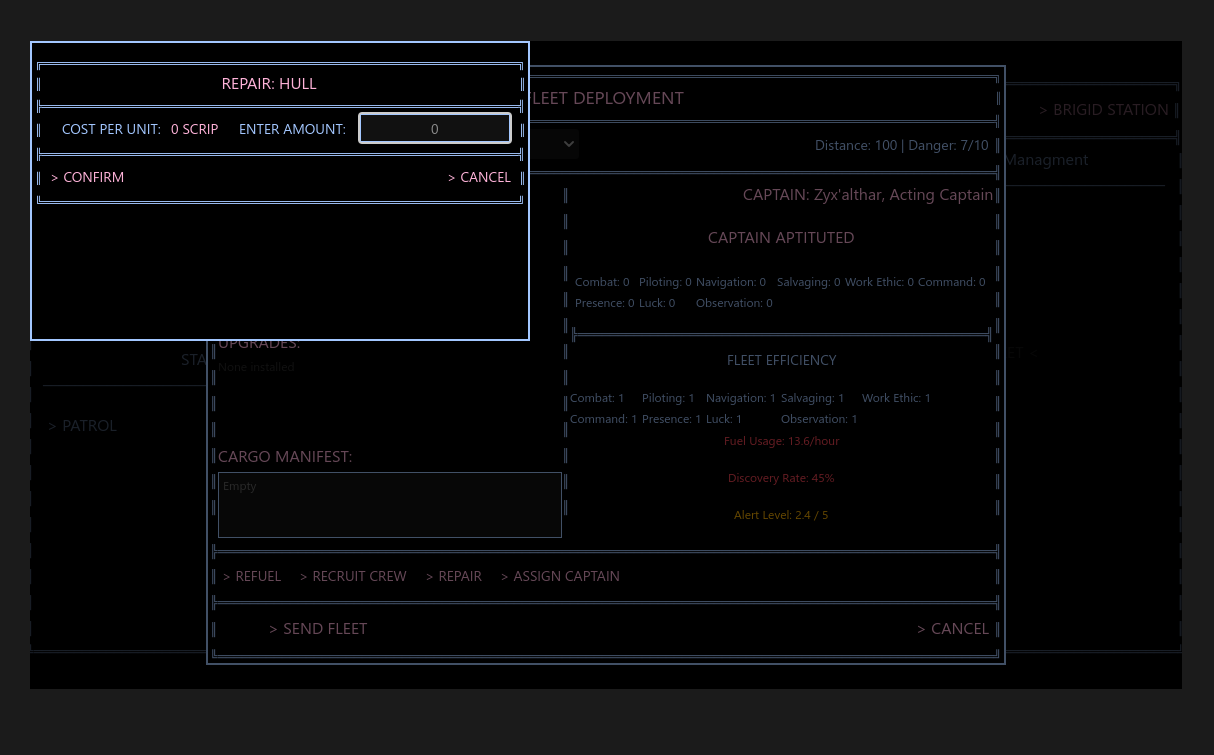Choose Recruit Crew action
This screenshot has width=1214, height=755.
pos(353,576)
